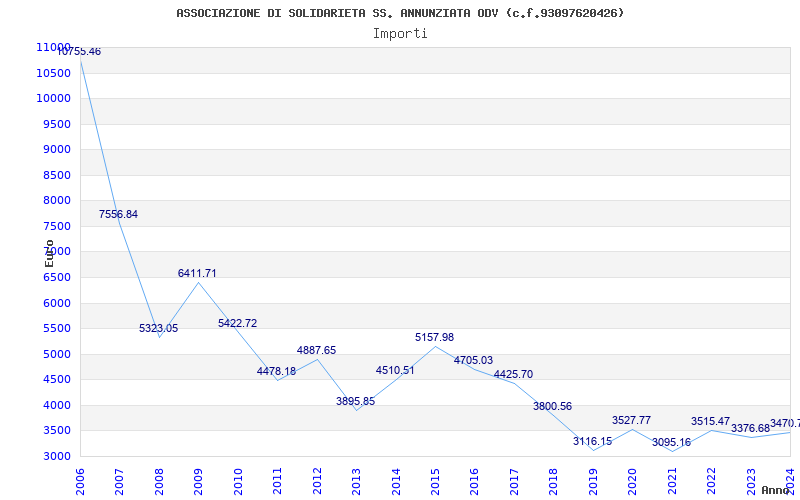Select the 4478.18 value label

click(277, 371)
